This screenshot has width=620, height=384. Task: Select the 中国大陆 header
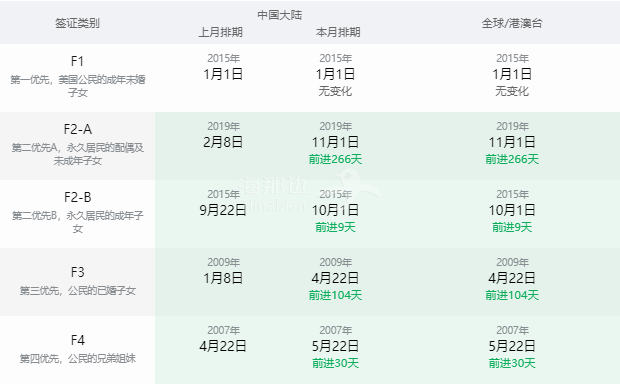280,15
